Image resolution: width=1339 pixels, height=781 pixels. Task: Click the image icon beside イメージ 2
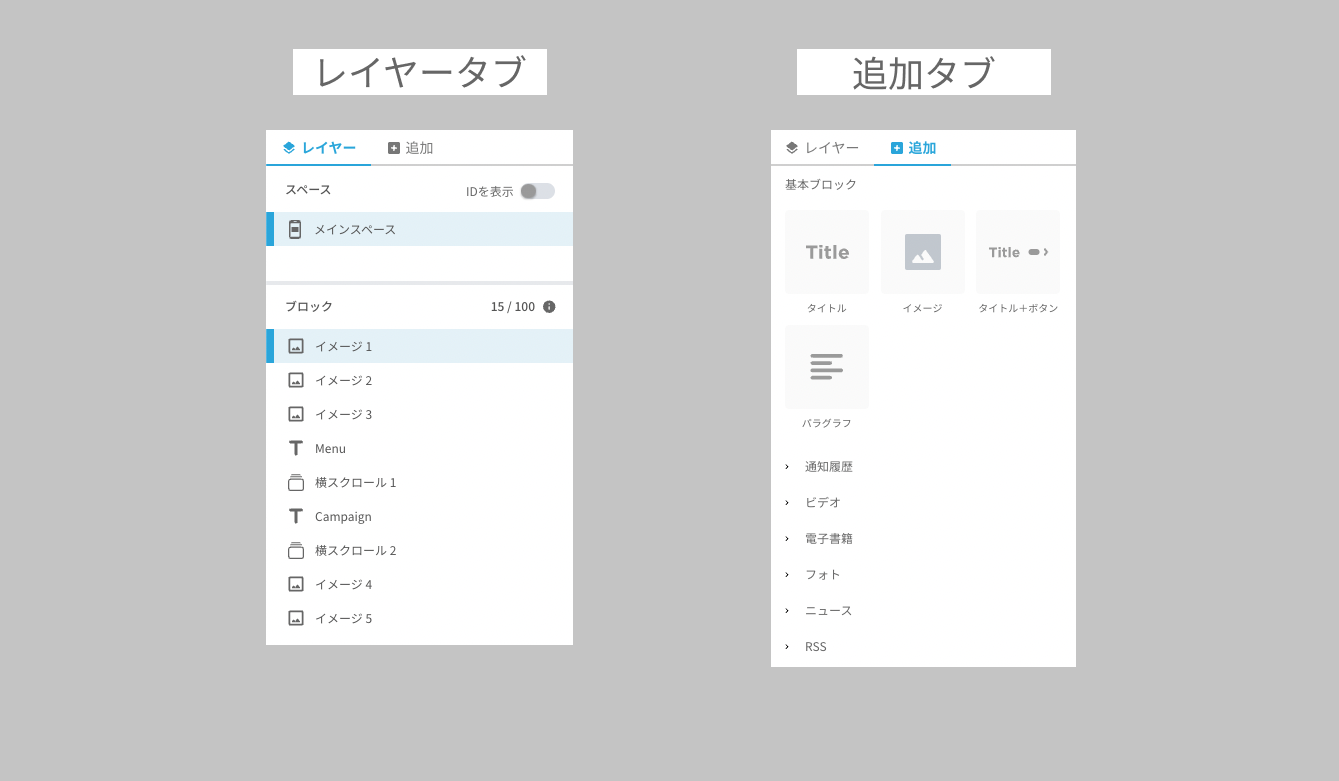[x=296, y=380]
